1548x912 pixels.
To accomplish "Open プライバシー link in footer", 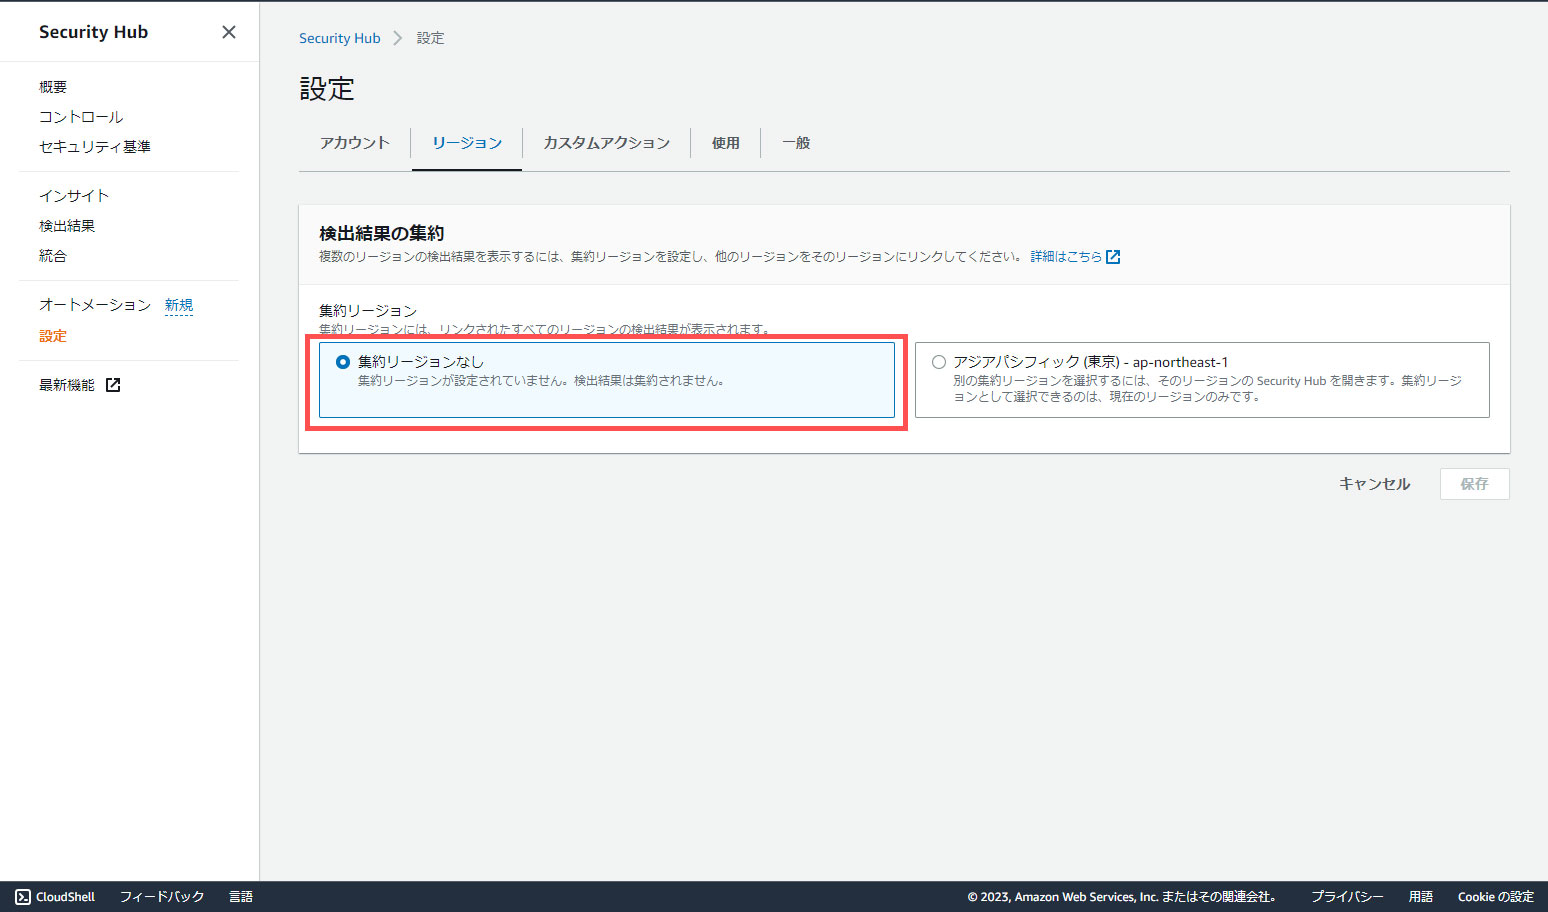I will pos(1347,897).
